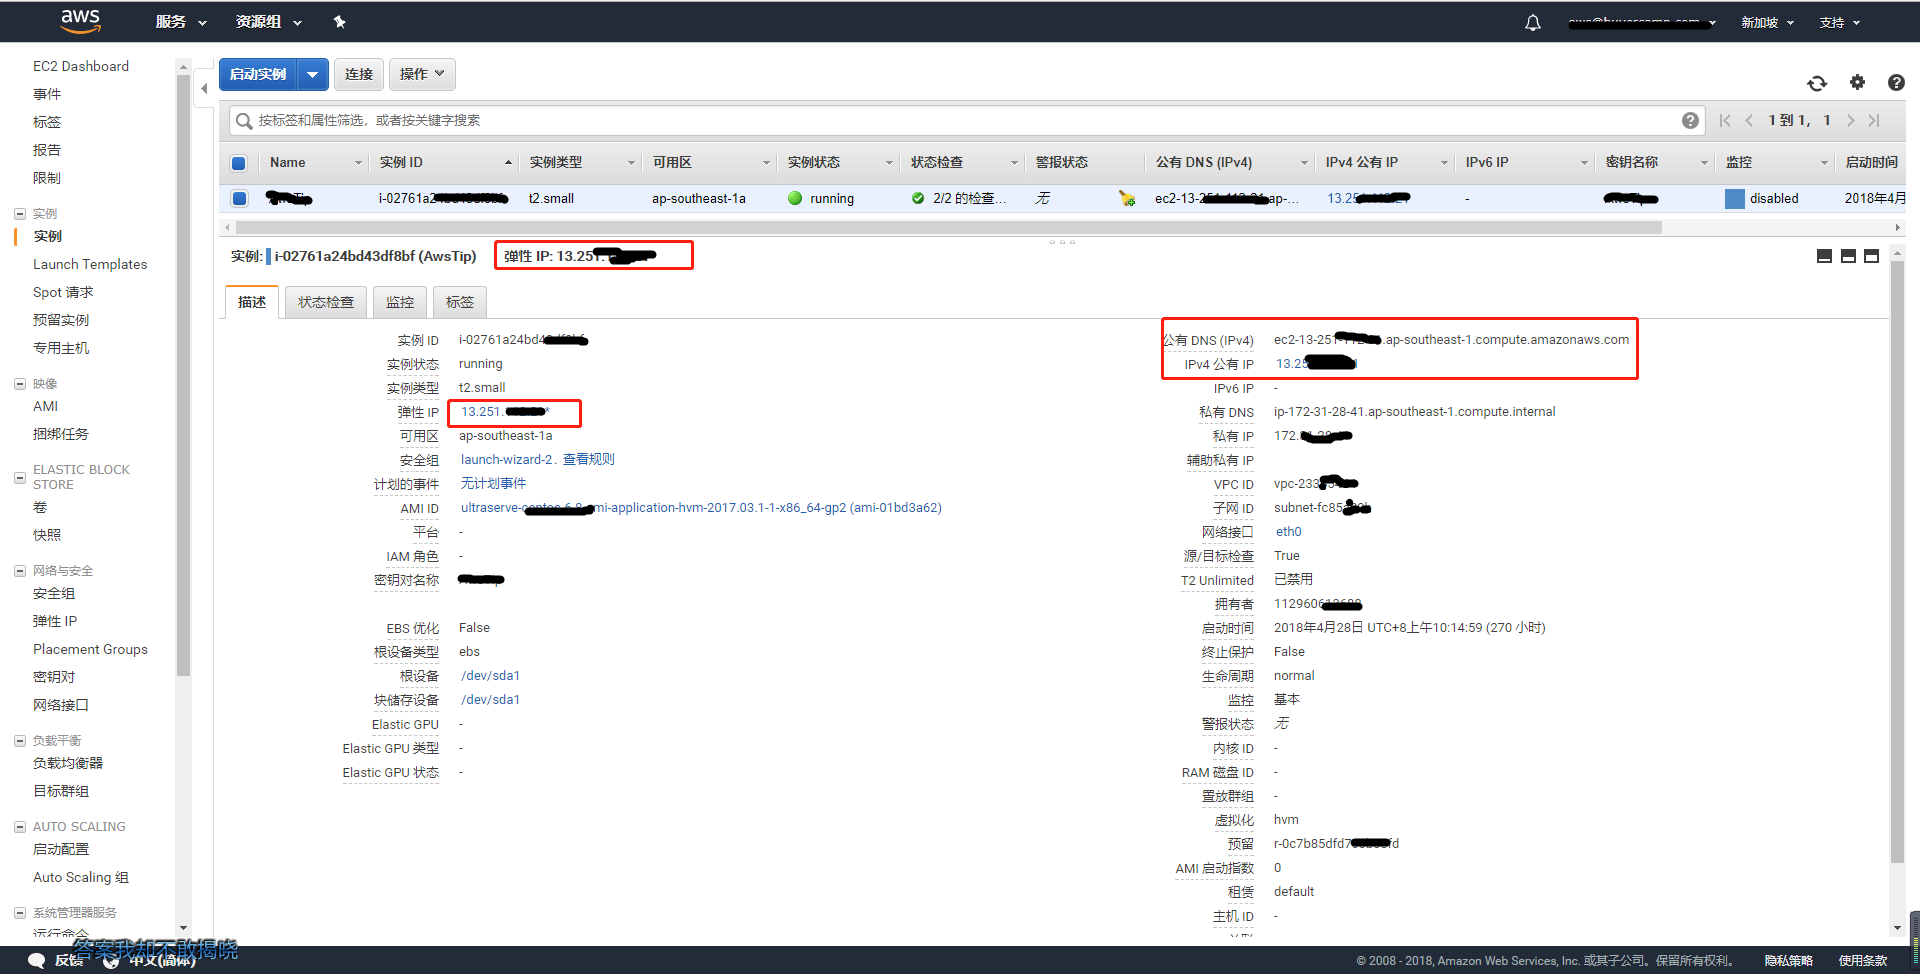Open the 服务 services menu
This screenshot has height=974, width=1920.
click(181, 21)
